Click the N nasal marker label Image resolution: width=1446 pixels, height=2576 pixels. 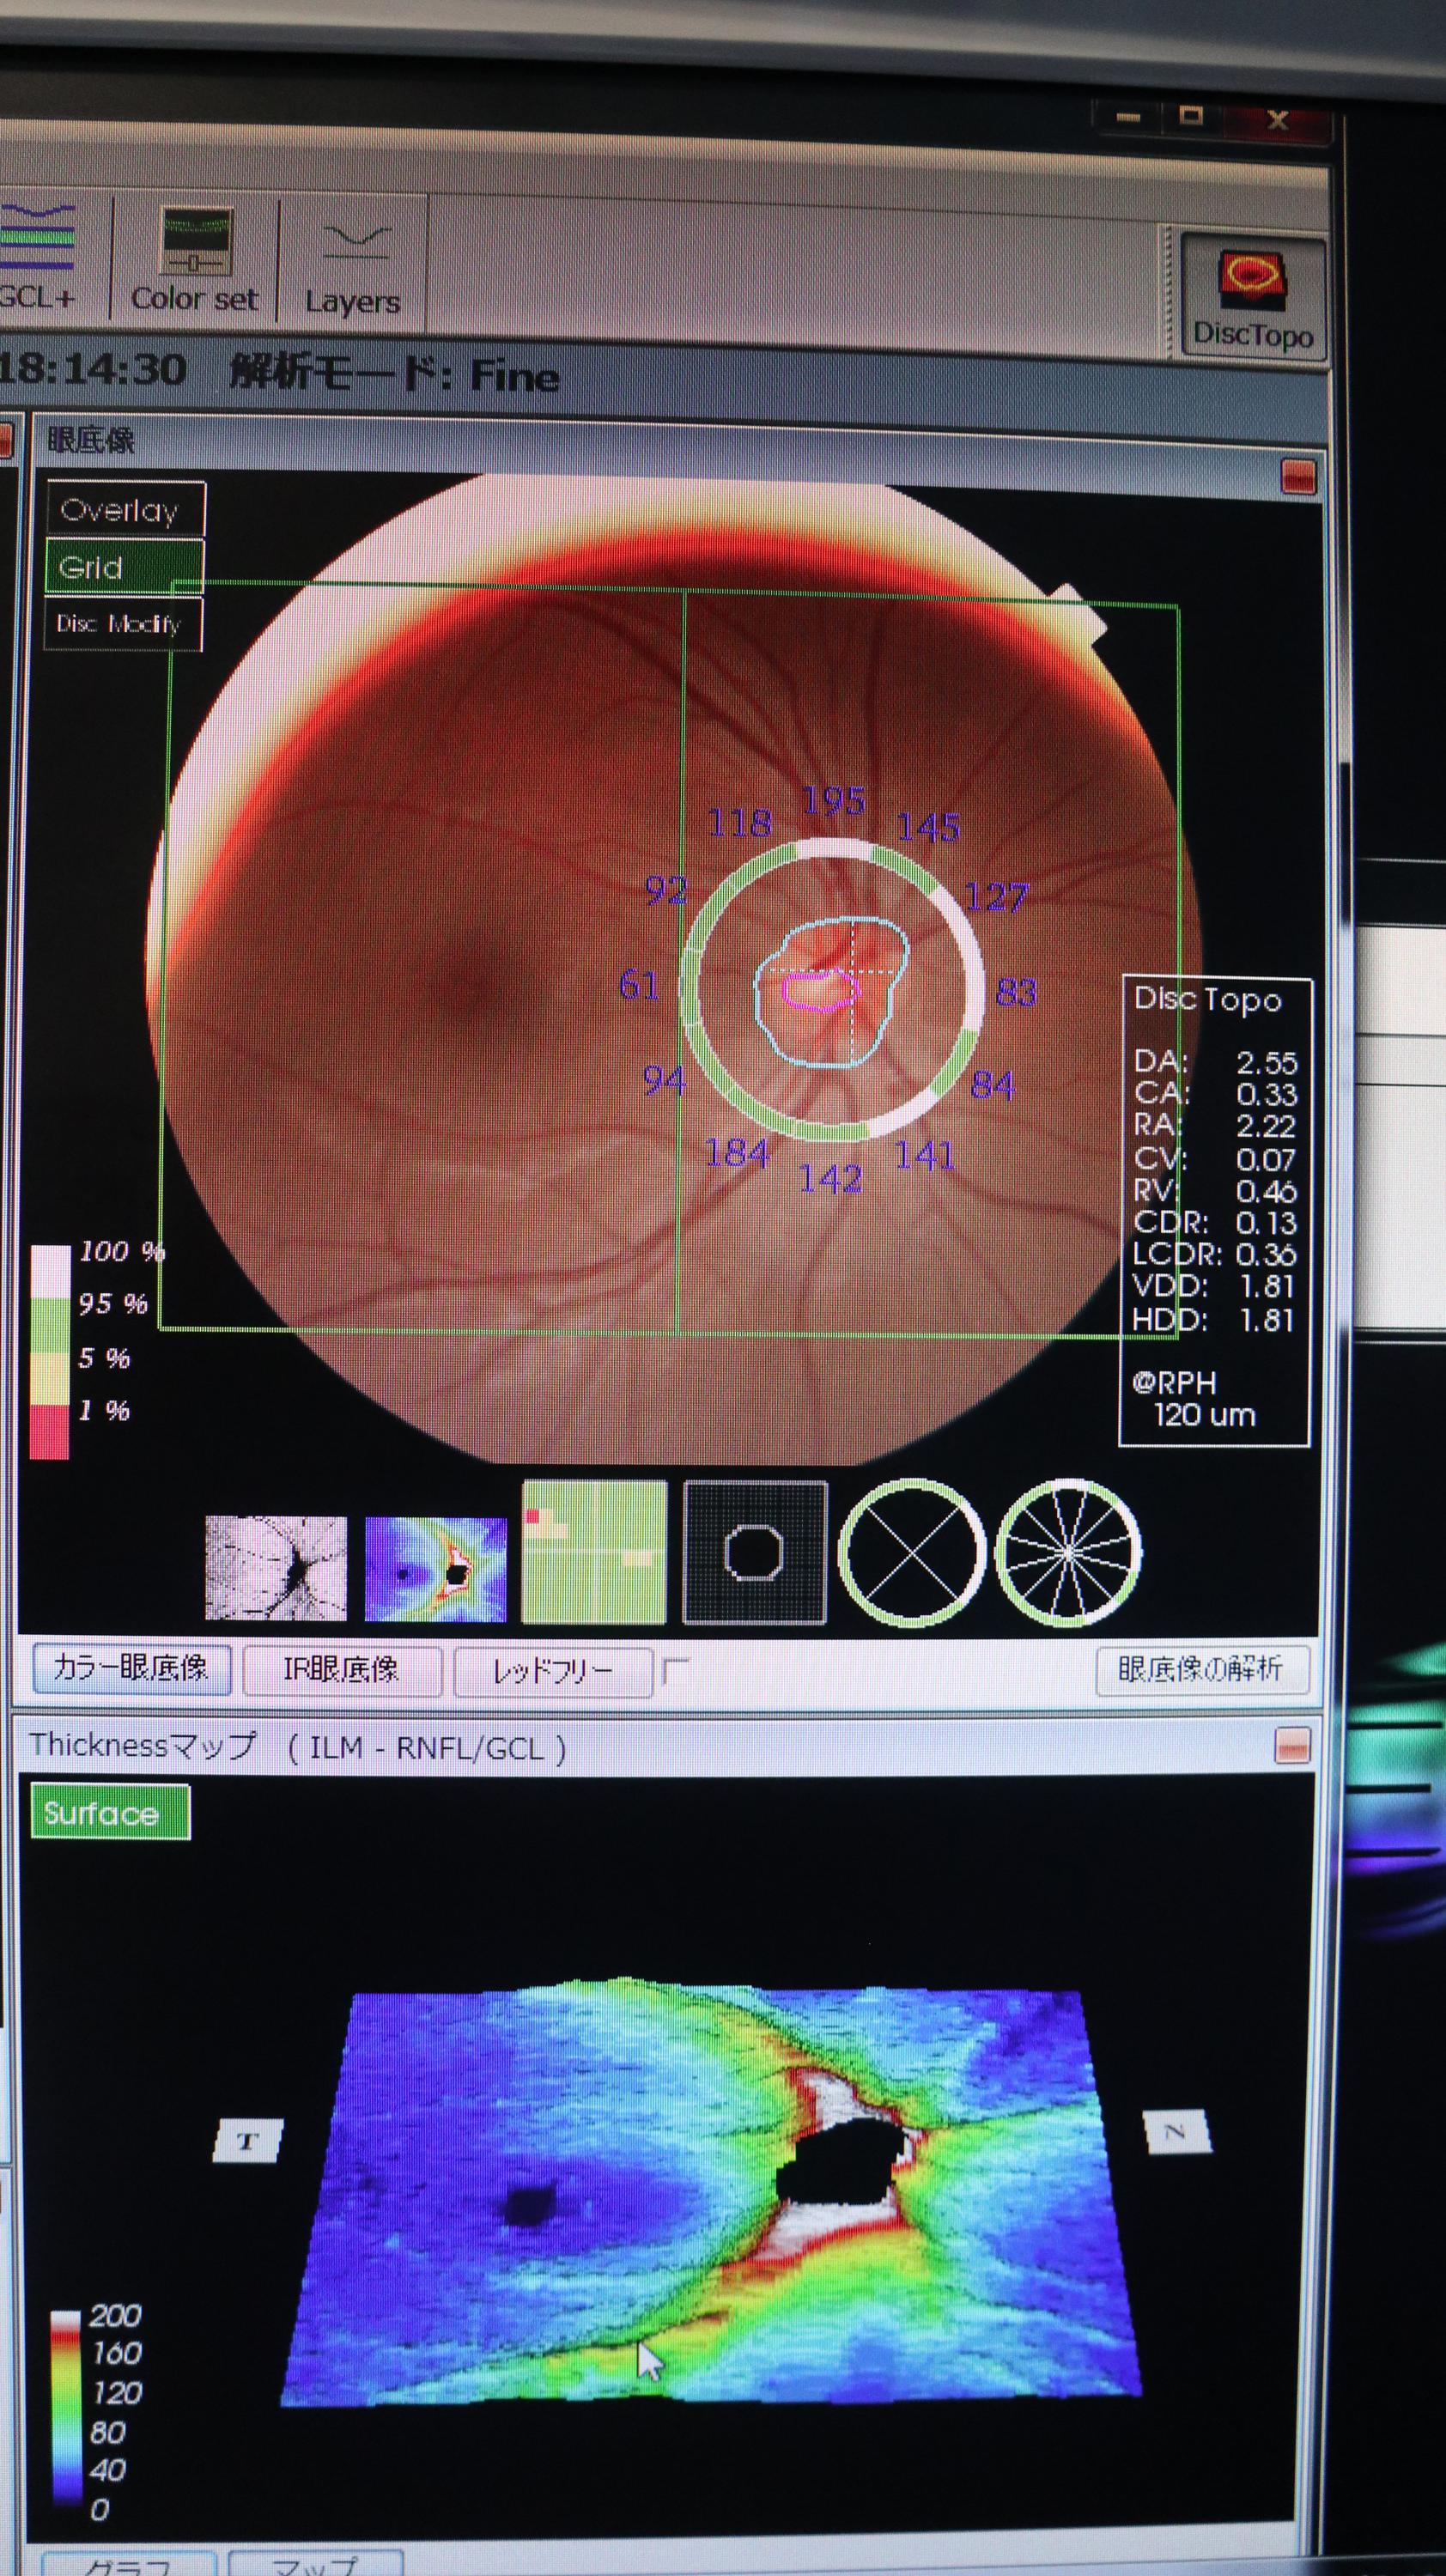pos(1176,2131)
